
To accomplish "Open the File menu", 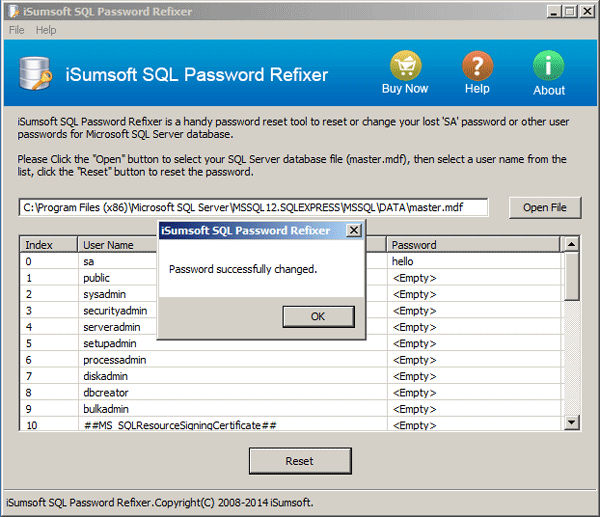I will click(16, 30).
